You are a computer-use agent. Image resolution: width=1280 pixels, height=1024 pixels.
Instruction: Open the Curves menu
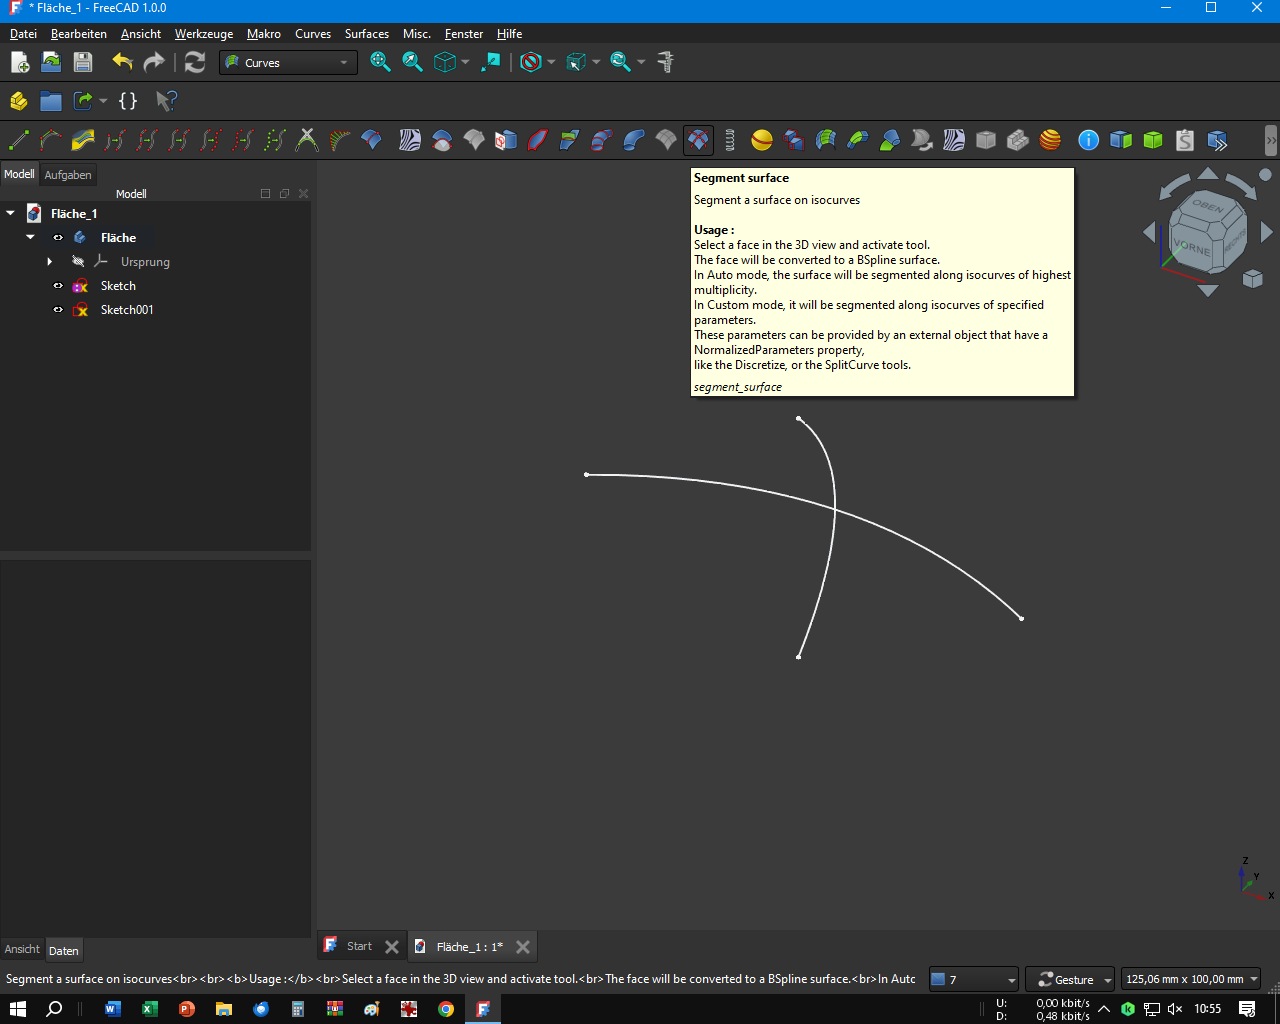(x=313, y=33)
